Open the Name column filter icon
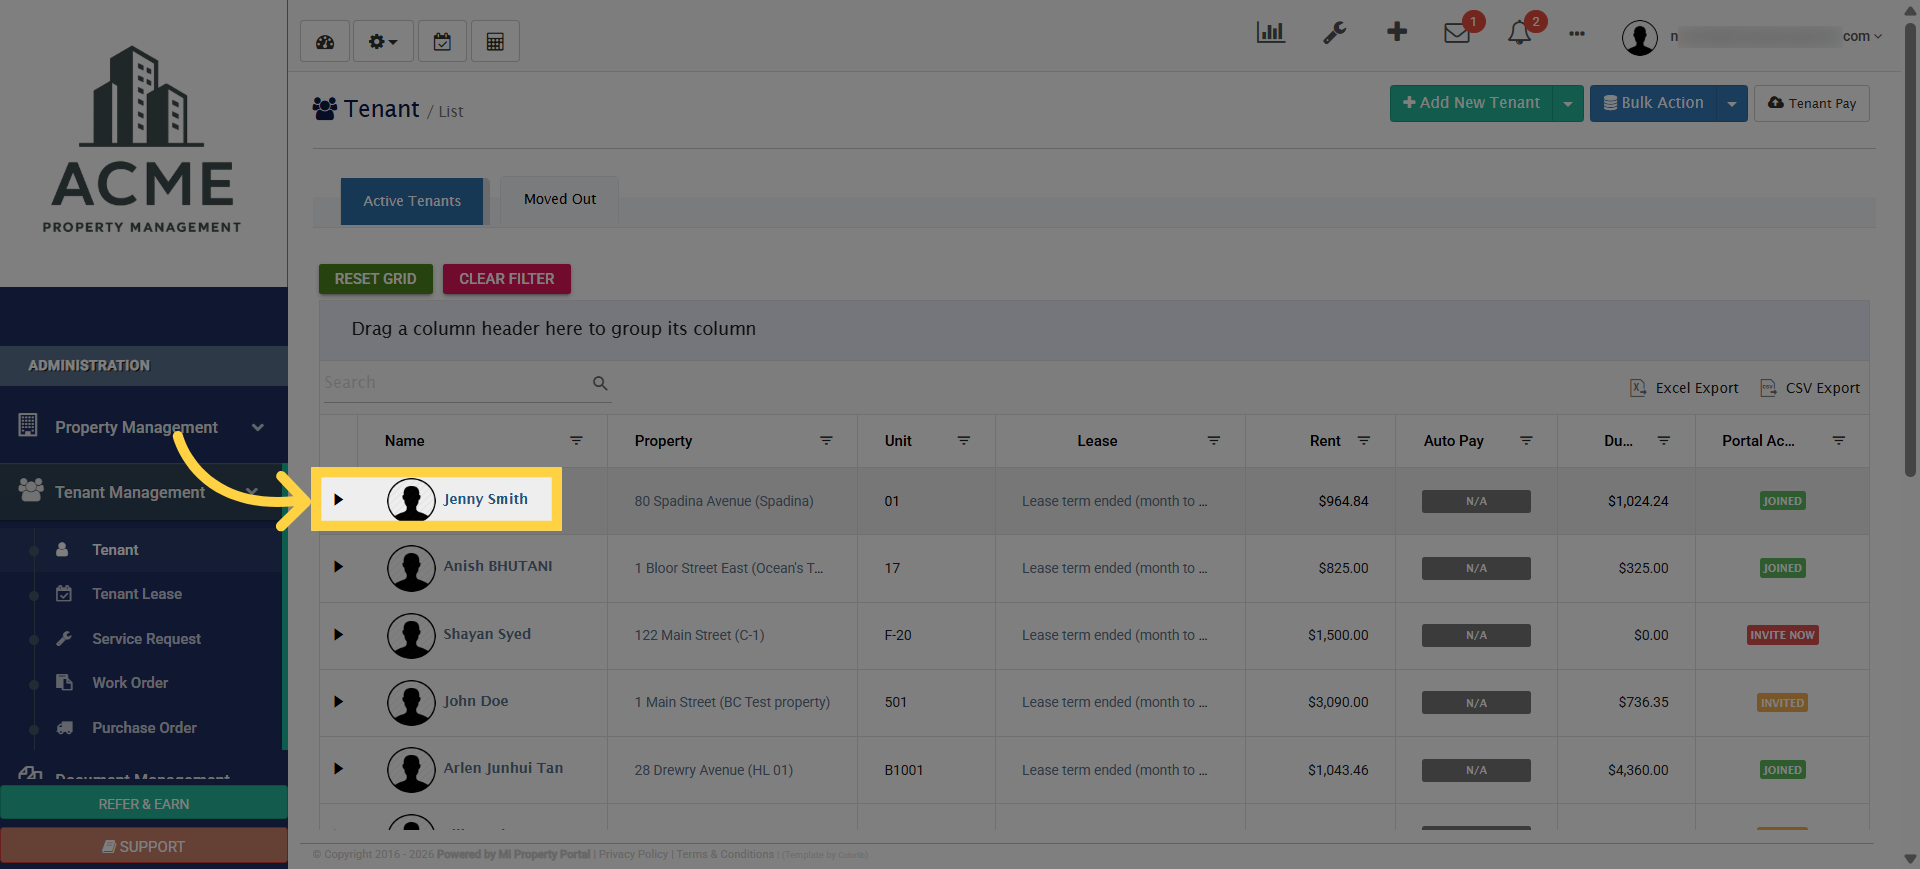Image resolution: width=1920 pixels, height=869 pixels. pyautogui.click(x=576, y=440)
